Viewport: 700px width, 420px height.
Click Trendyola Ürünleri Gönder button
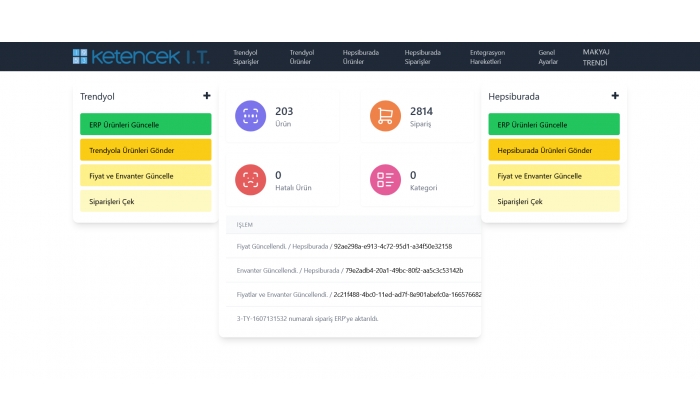pos(146,150)
